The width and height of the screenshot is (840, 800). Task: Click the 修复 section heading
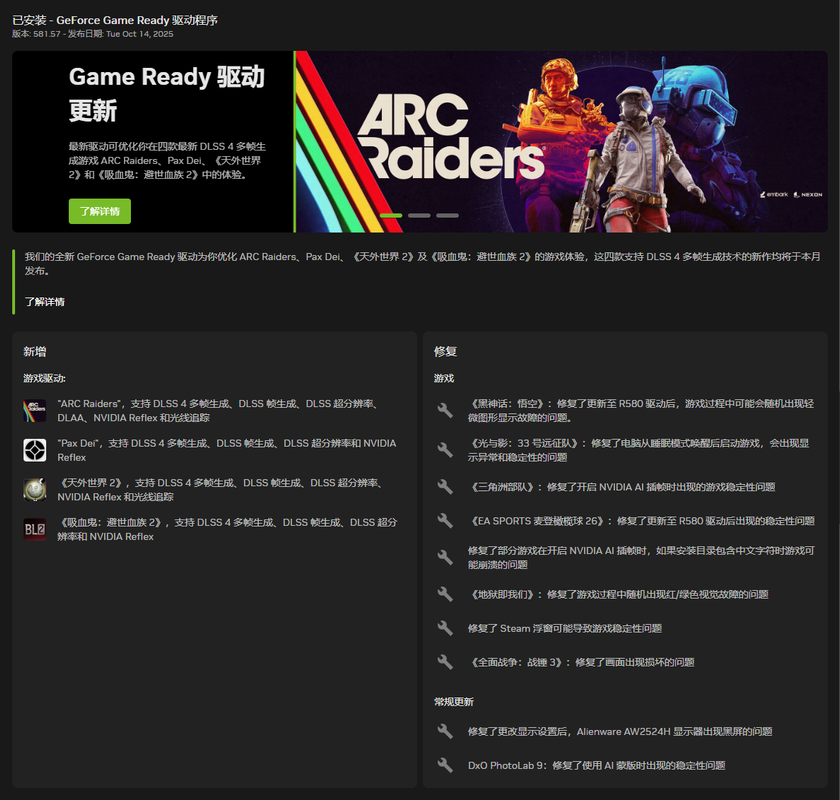click(x=445, y=352)
